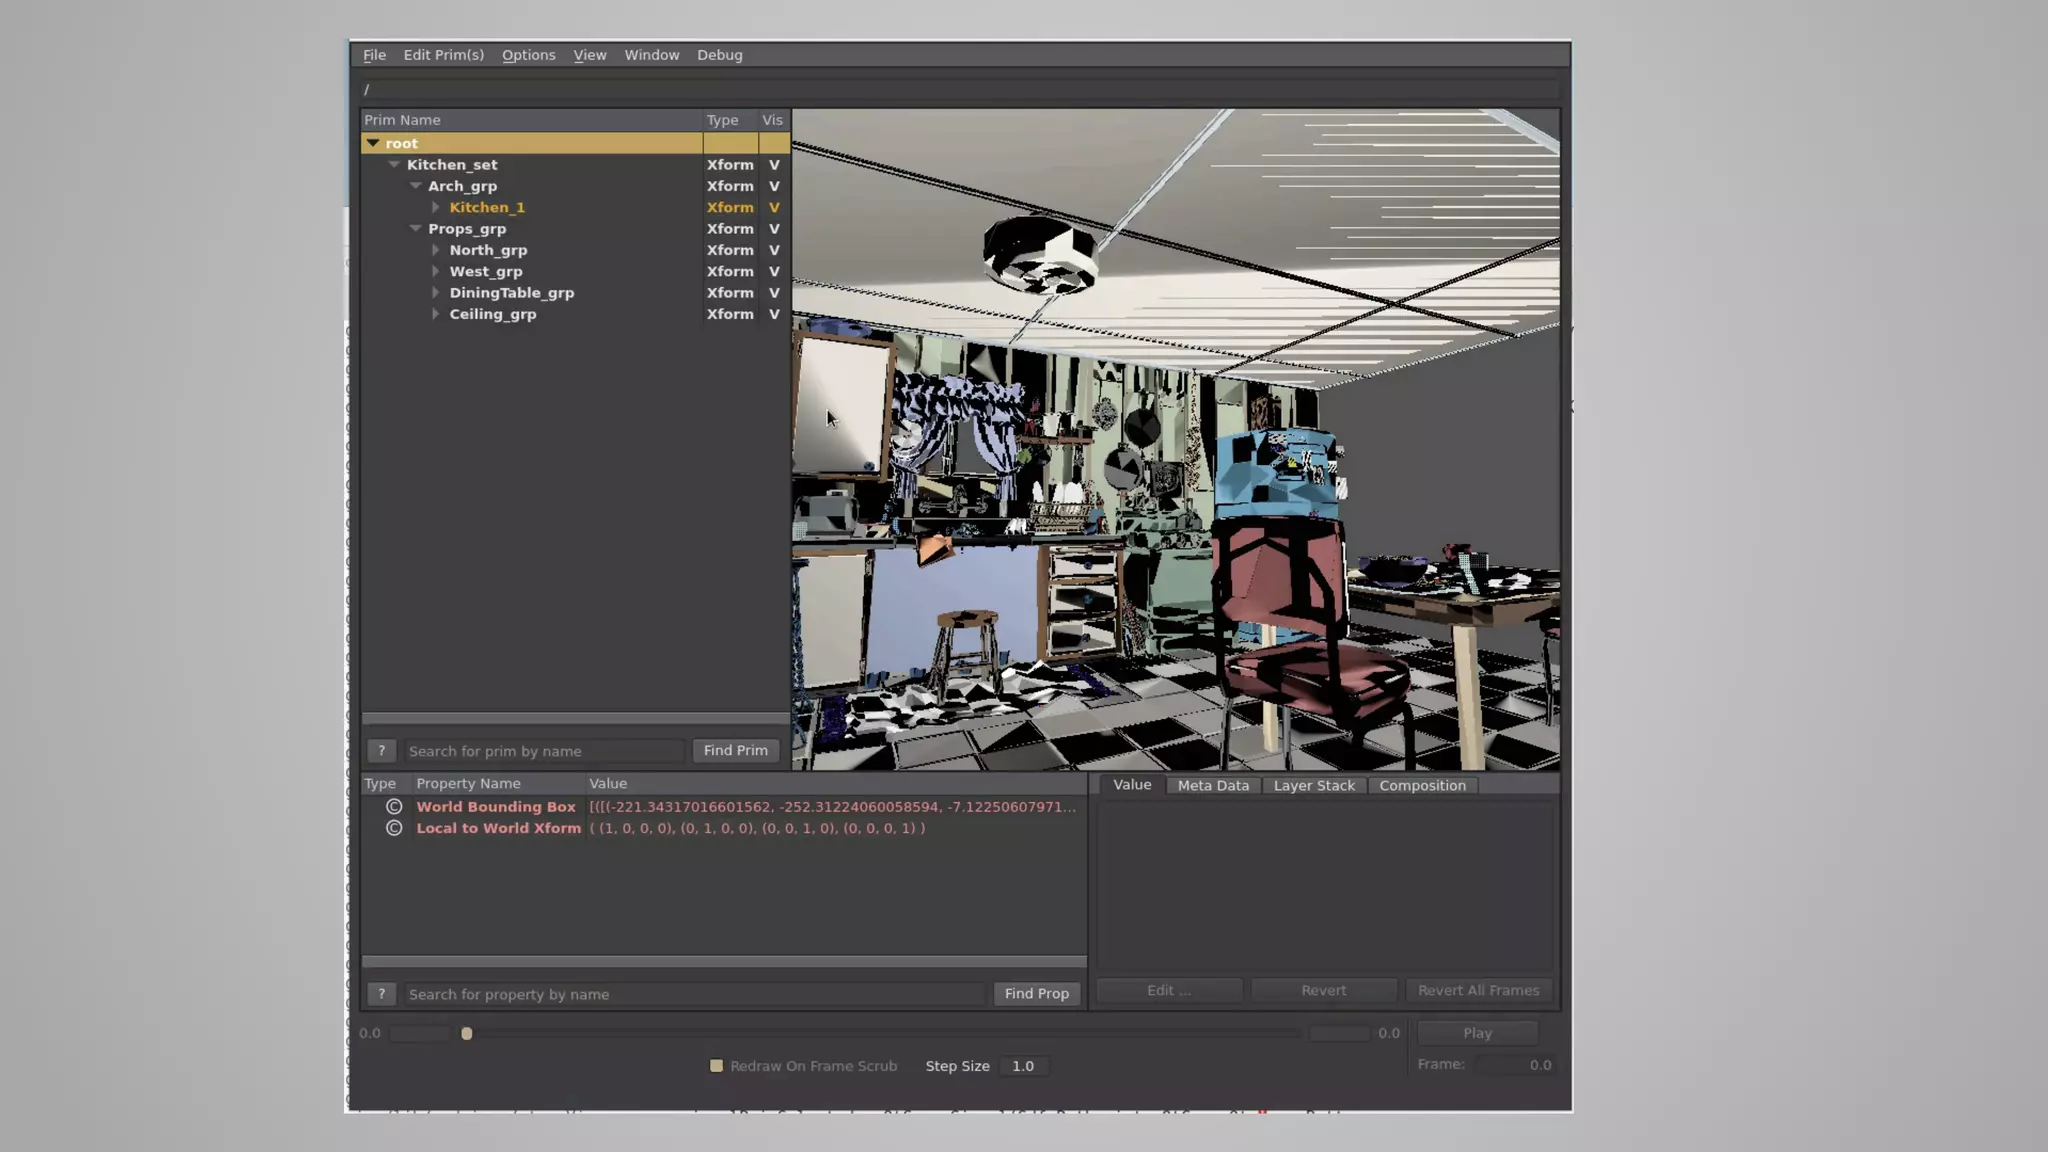Expand the Kitchen_1 prim

coord(436,207)
